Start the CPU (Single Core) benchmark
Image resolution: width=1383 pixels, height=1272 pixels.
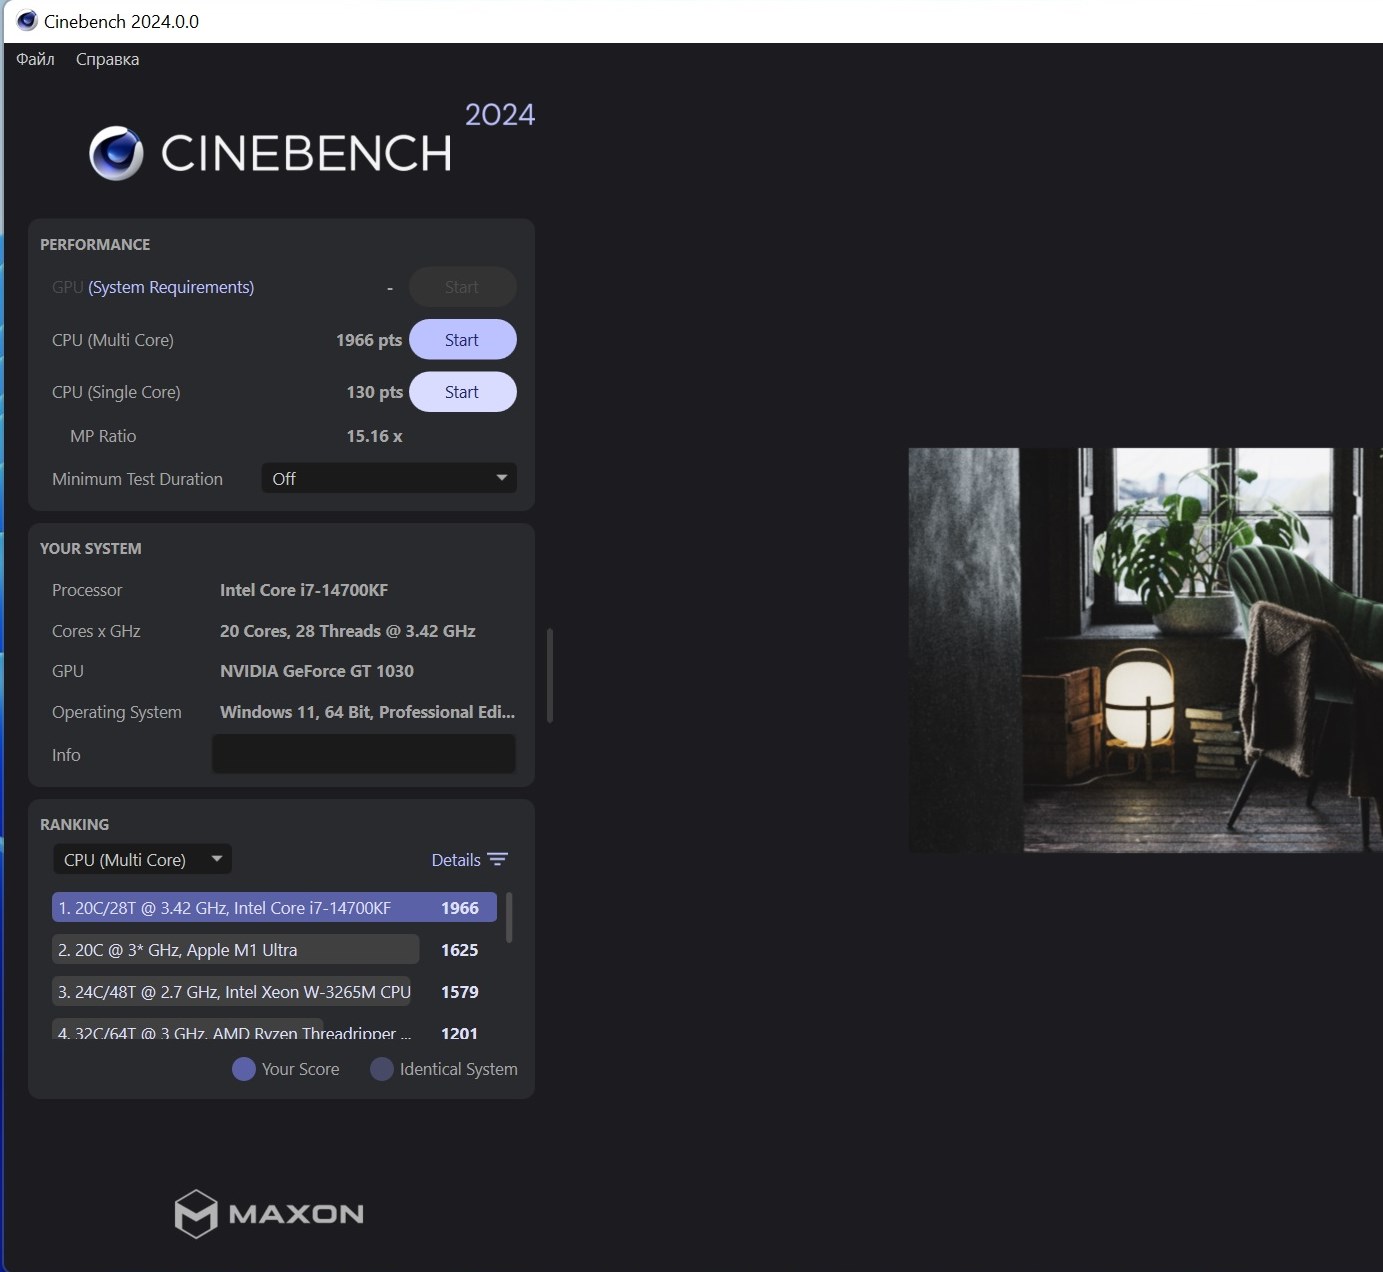462,392
